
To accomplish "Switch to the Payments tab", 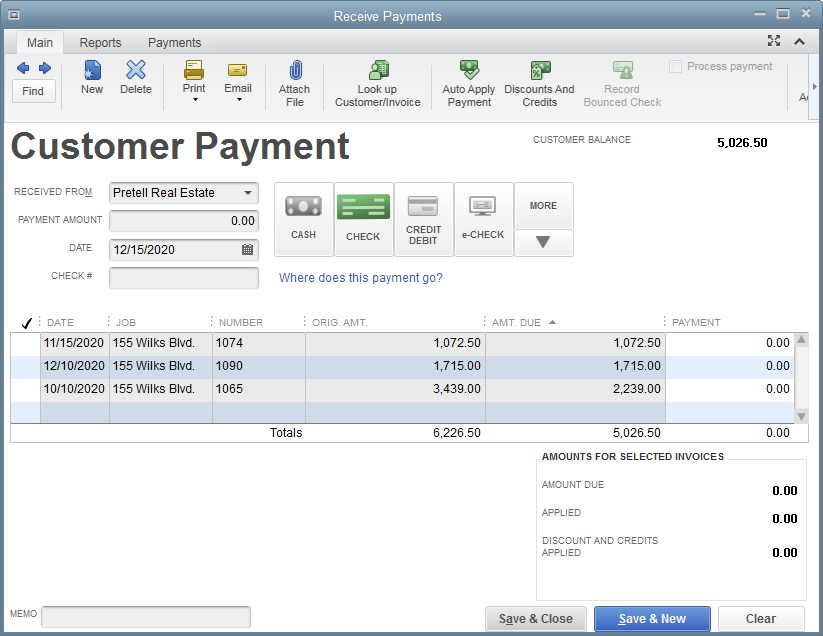I will coord(174,43).
